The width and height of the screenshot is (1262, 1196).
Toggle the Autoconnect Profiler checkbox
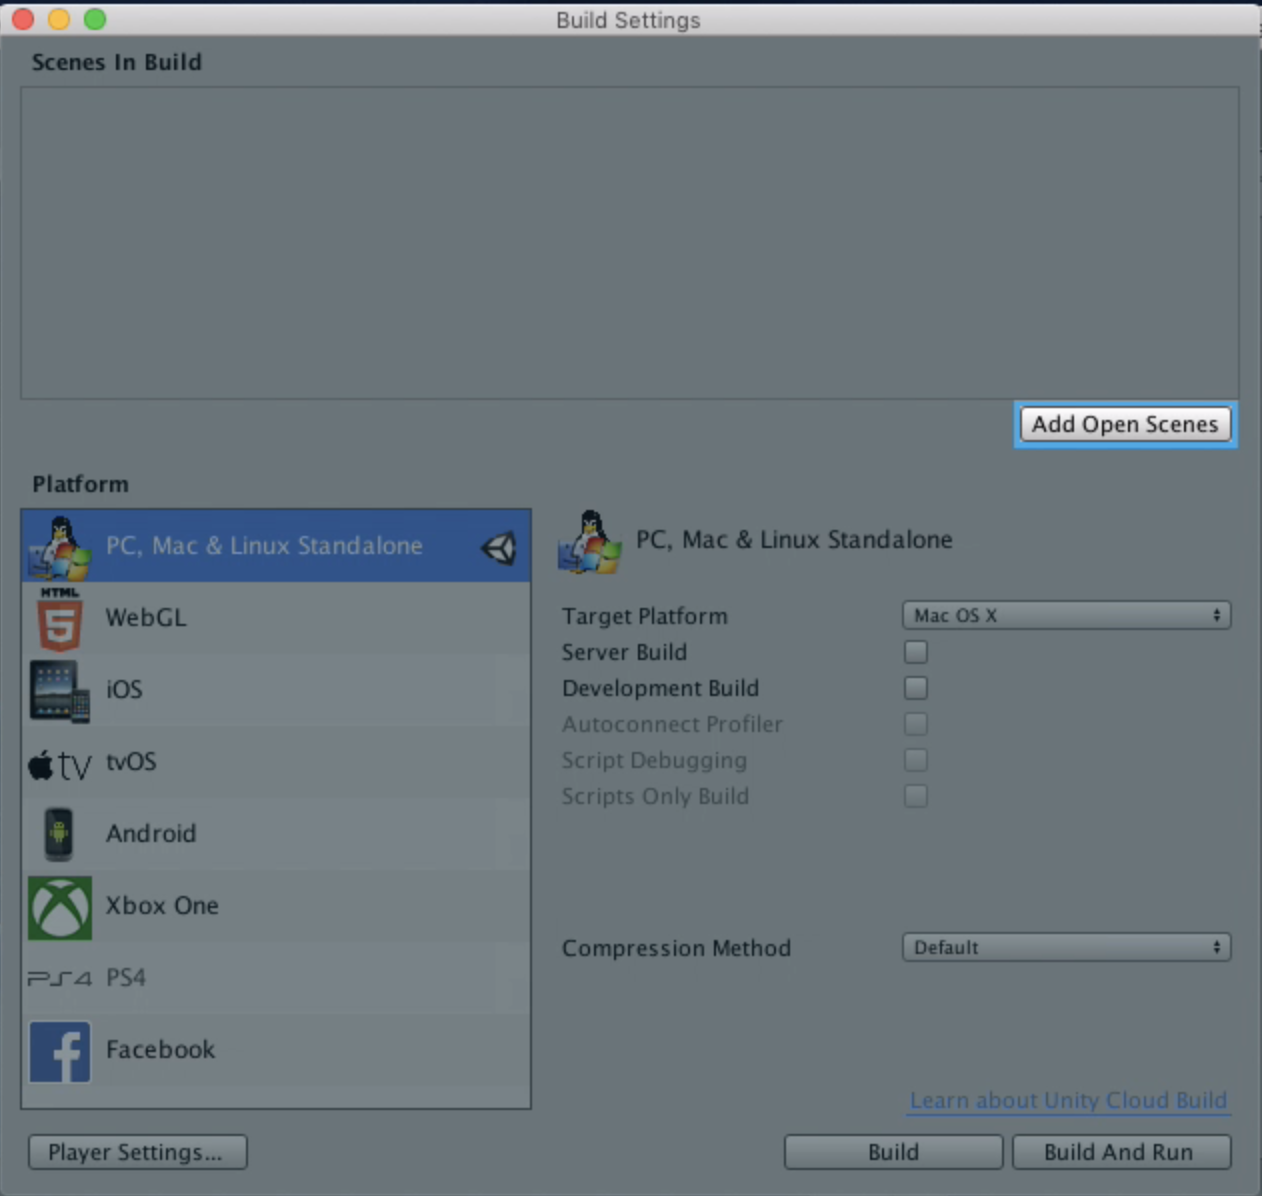[916, 724]
